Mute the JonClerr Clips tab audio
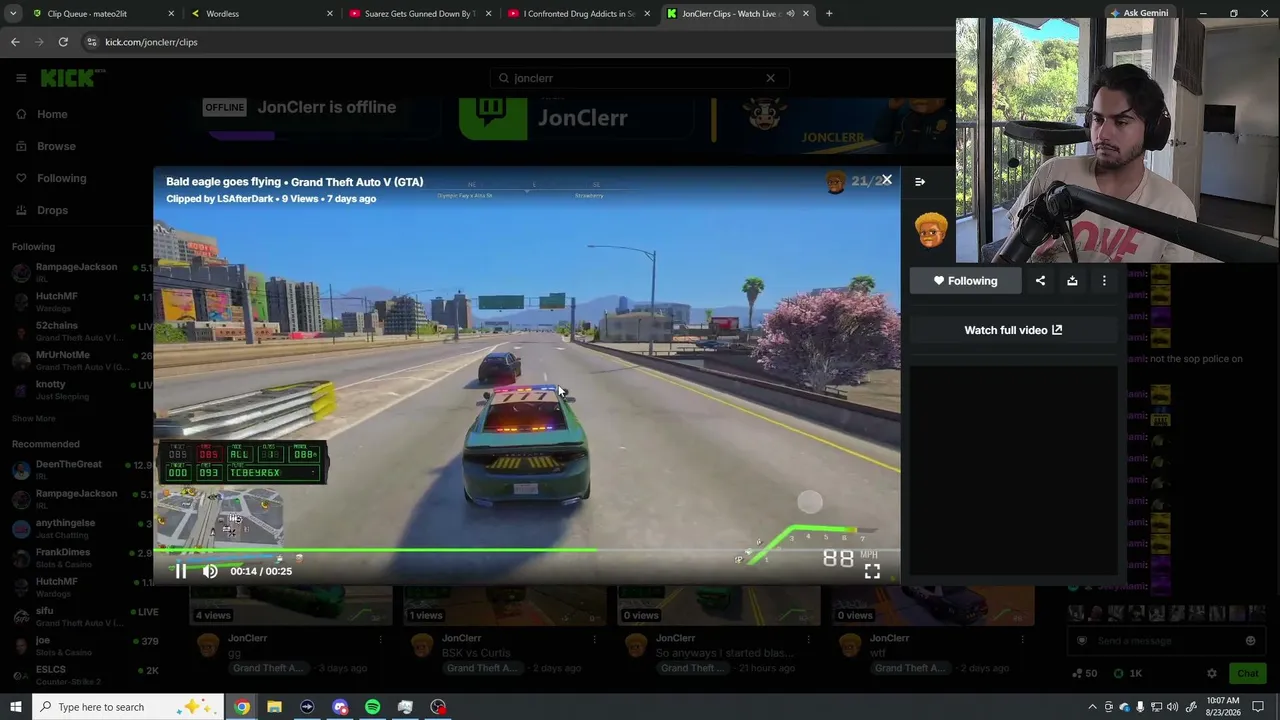This screenshot has height=720, width=1280. click(790, 14)
